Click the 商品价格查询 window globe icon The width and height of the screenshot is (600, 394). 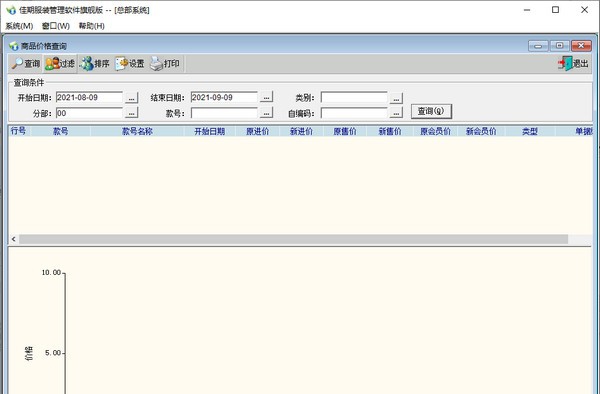(x=14, y=46)
